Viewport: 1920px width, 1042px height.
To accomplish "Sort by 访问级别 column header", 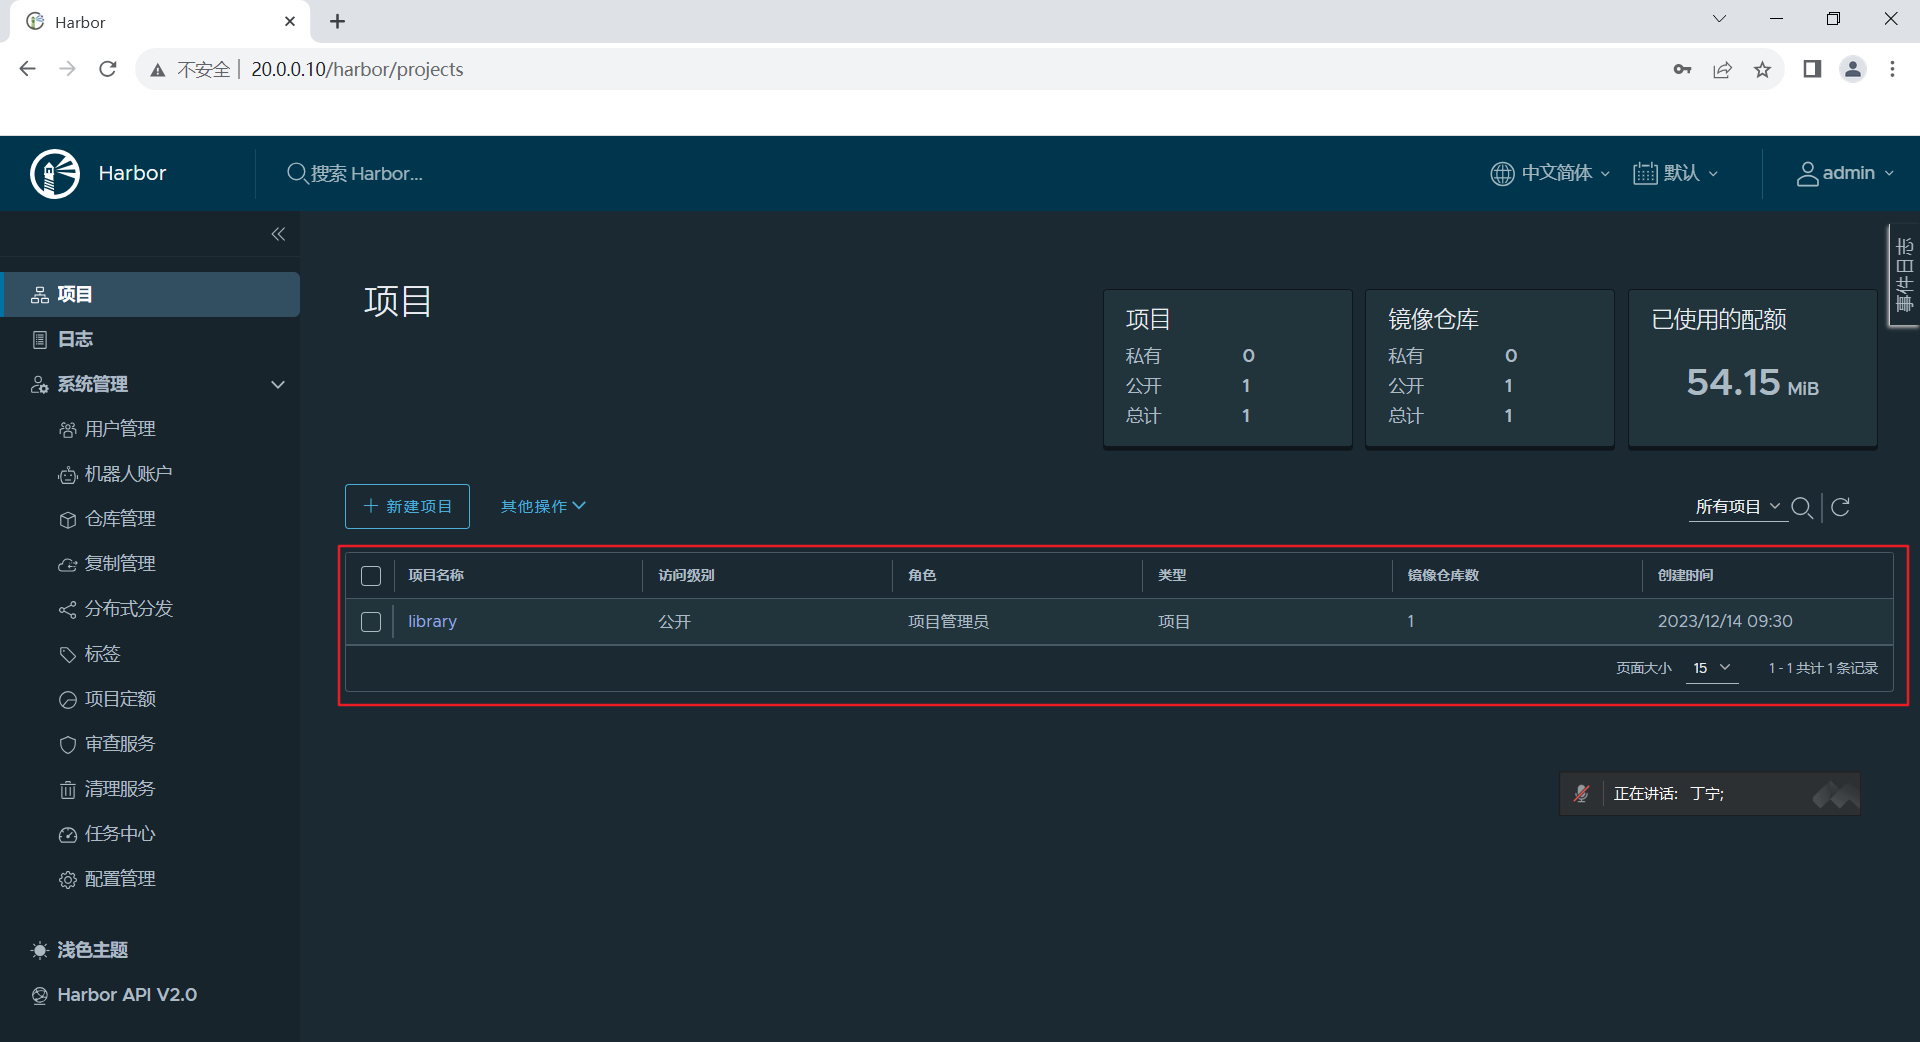I will point(686,576).
